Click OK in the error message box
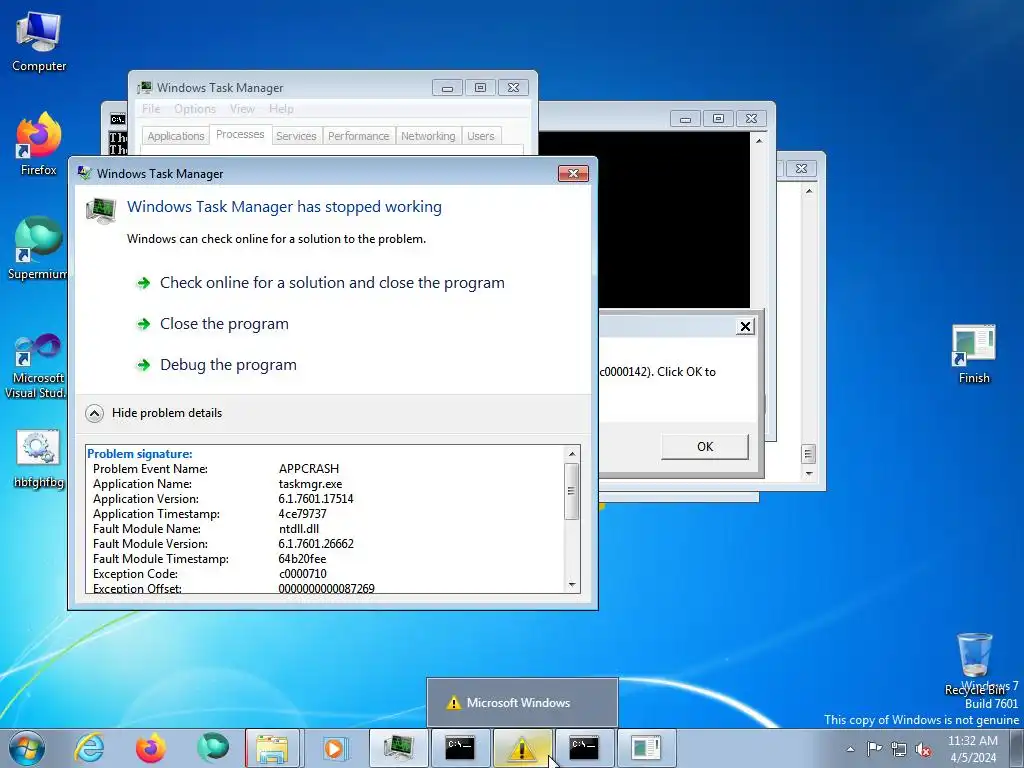Screen dimensions: 1024x768 click(705, 447)
